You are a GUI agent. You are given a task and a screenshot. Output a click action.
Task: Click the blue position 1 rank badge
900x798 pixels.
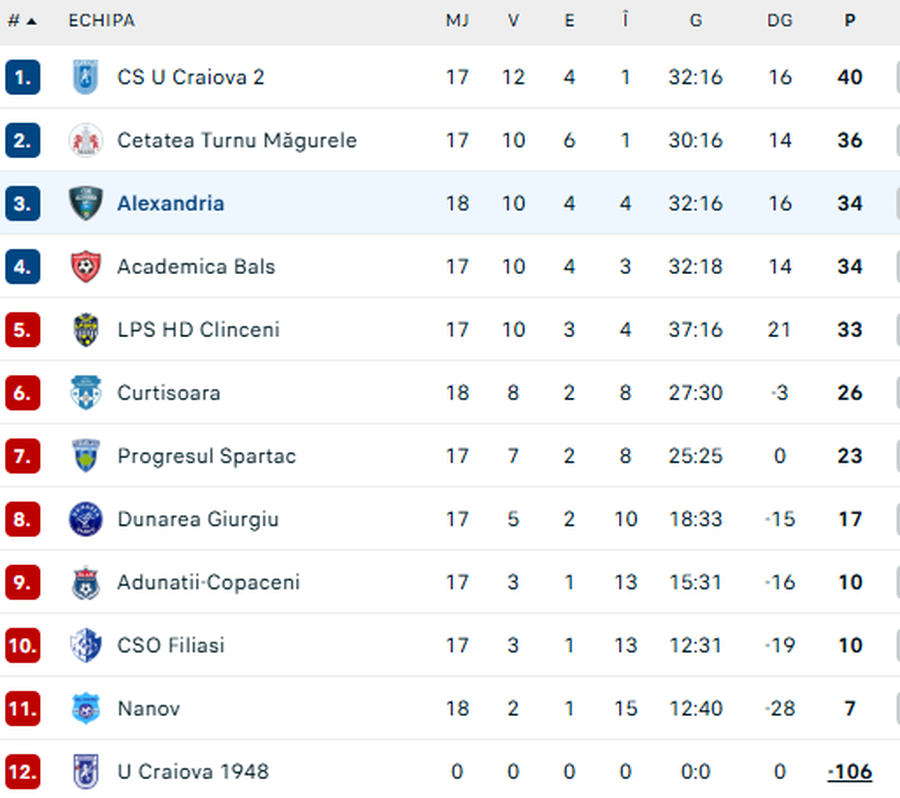(22, 77)
